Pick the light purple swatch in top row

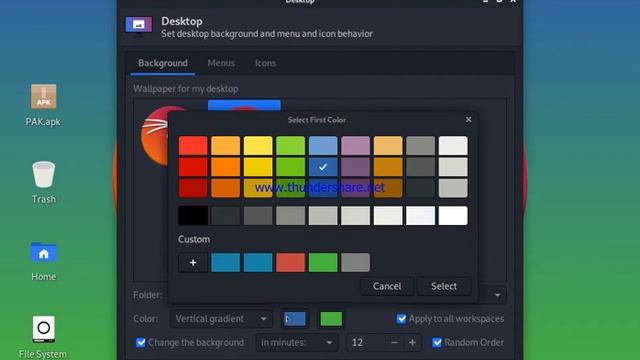[356, 146]
